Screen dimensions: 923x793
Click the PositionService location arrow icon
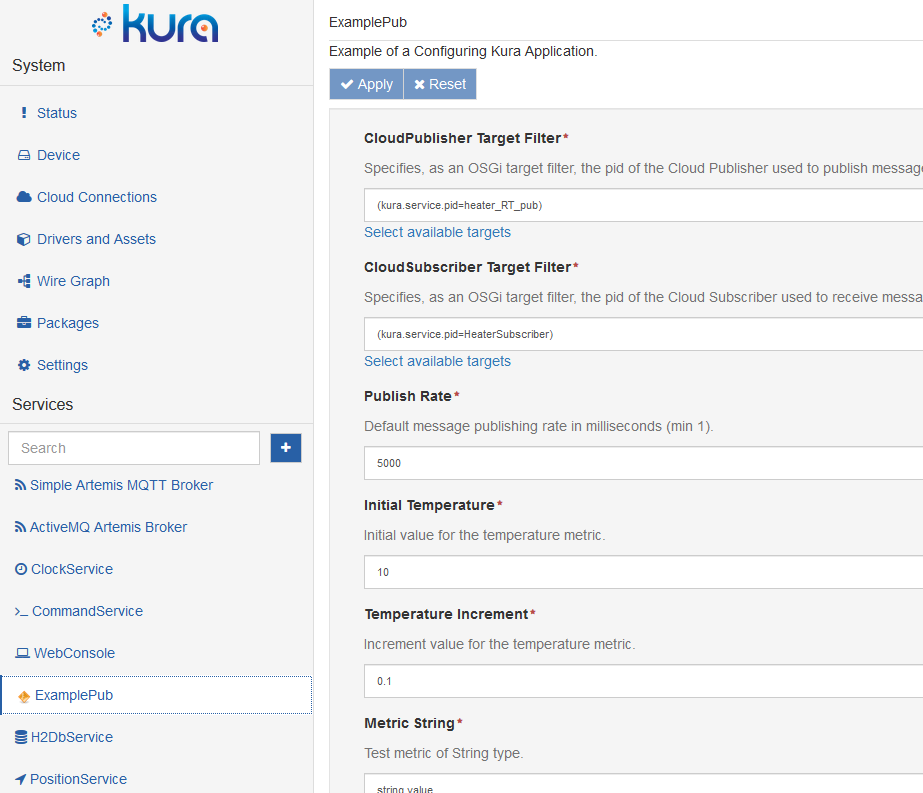pos(20,779)
